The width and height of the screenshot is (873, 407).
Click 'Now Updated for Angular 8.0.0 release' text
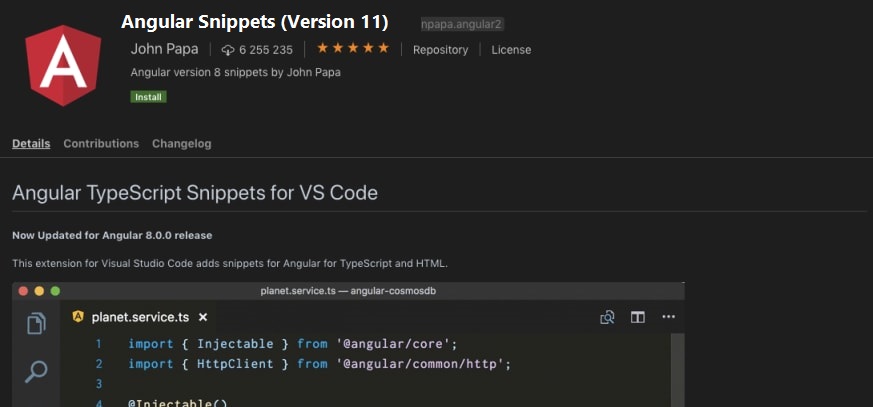pyautogui.click(x=112, y=236)
